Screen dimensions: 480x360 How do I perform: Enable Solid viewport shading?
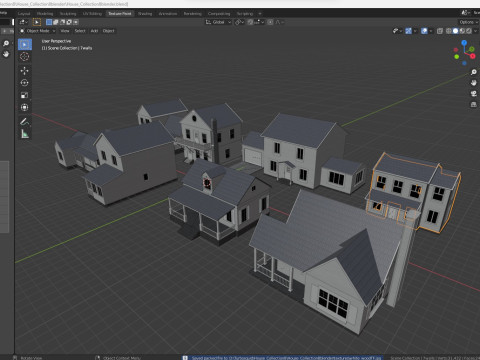[x=455, y=31]
